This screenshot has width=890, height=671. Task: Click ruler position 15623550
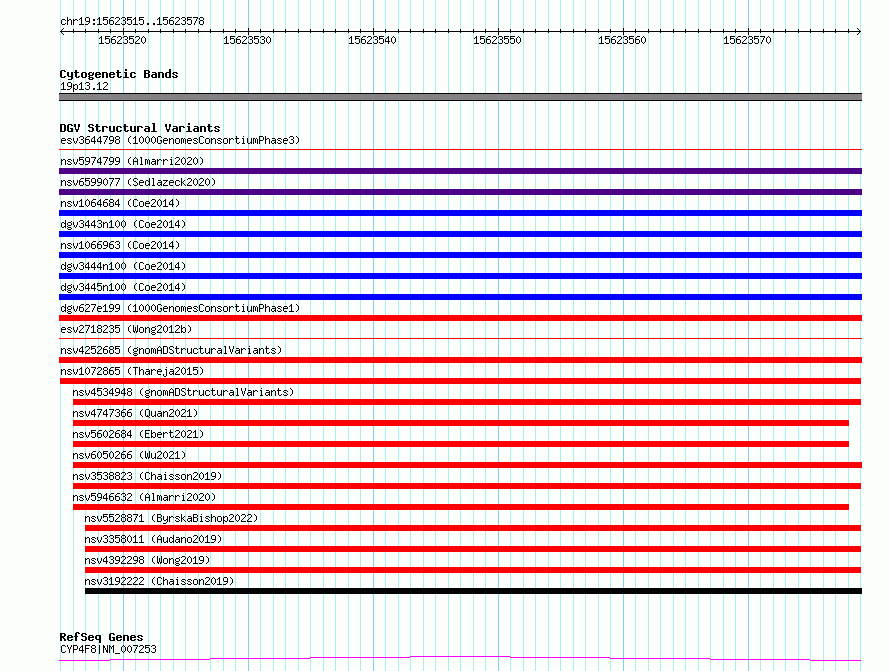[497, 40]
